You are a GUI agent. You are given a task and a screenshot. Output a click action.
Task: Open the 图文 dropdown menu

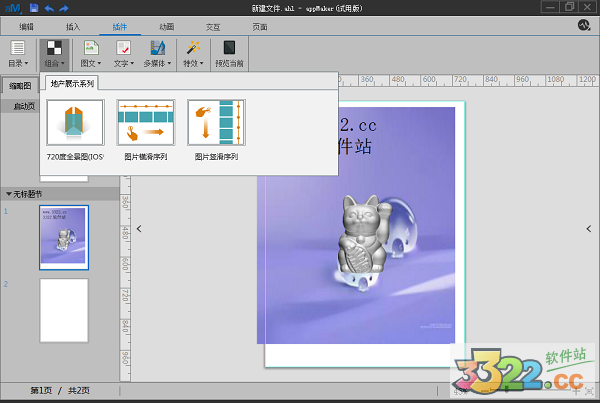coord(90,53)
